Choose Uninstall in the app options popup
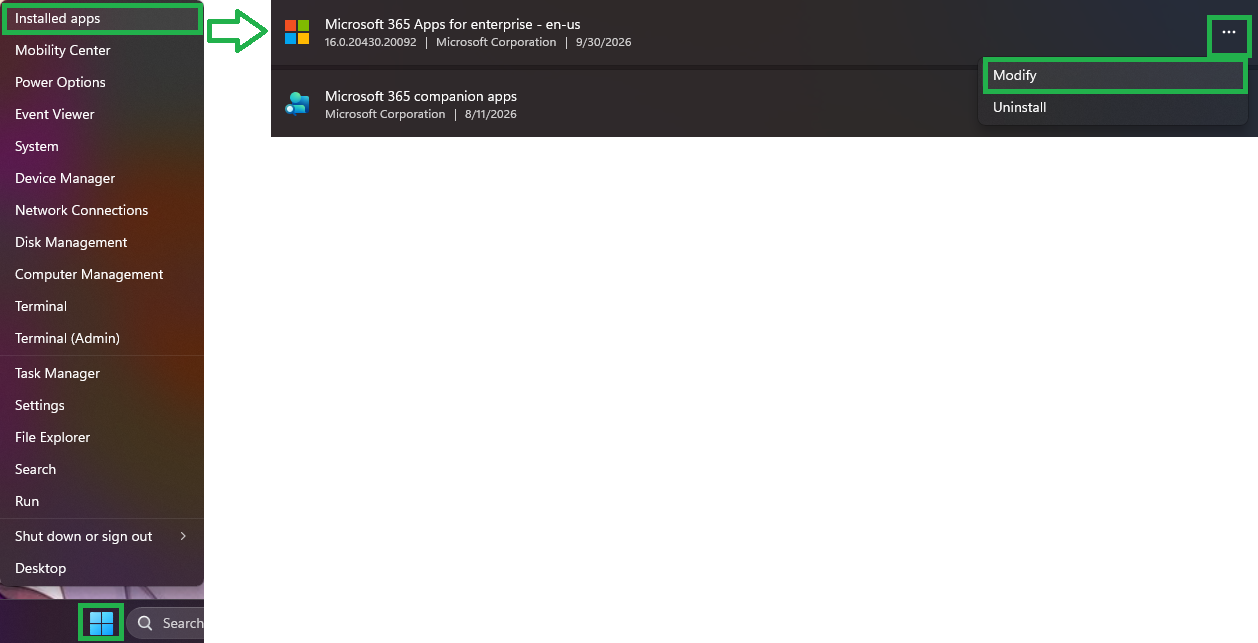 point(1113,107)
